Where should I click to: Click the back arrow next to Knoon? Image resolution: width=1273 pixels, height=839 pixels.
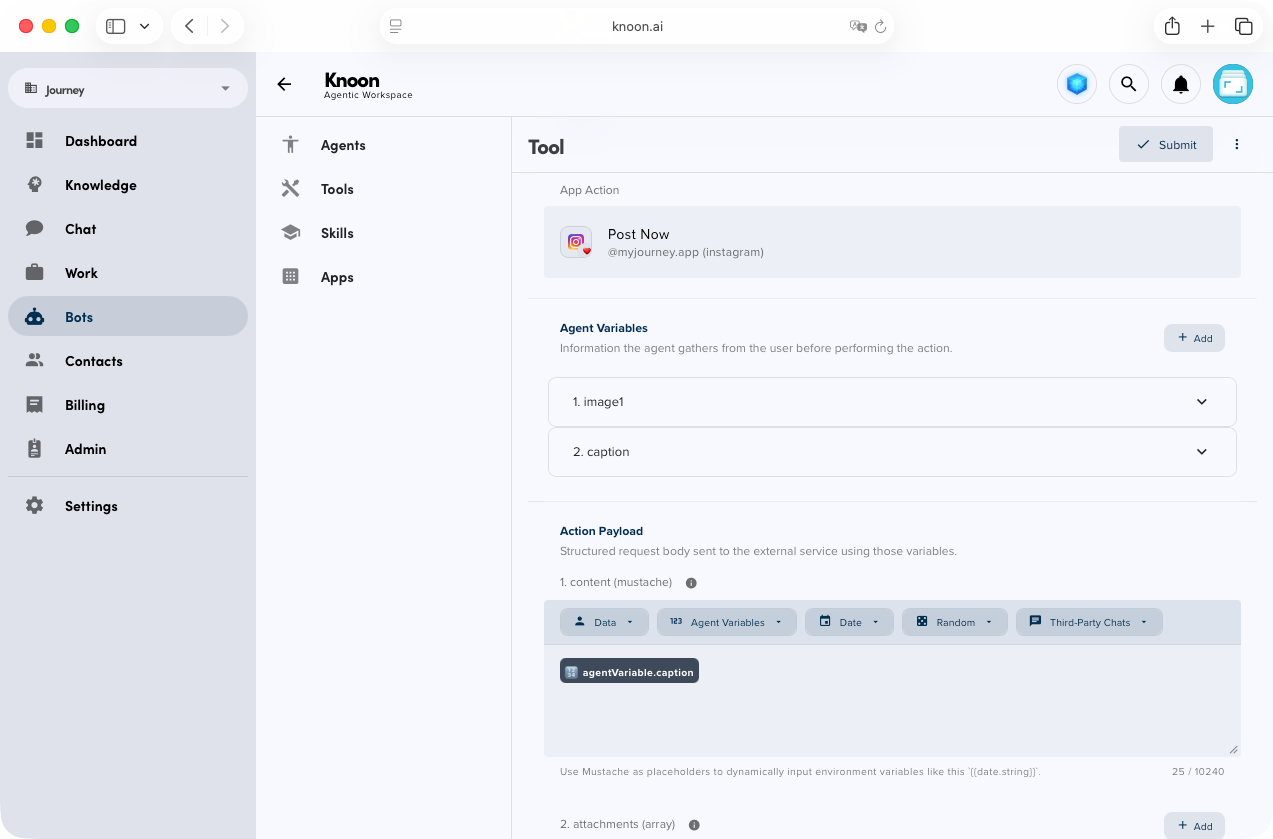click(284, 84)
